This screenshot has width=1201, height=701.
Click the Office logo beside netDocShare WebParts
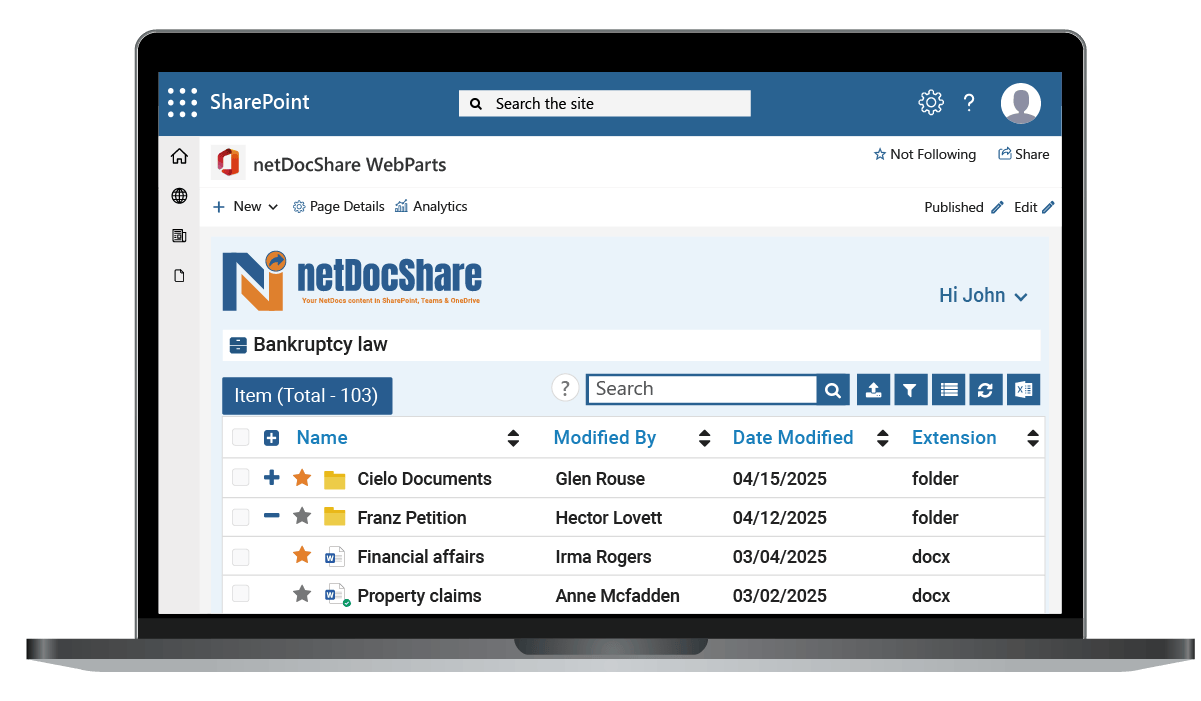228,163
